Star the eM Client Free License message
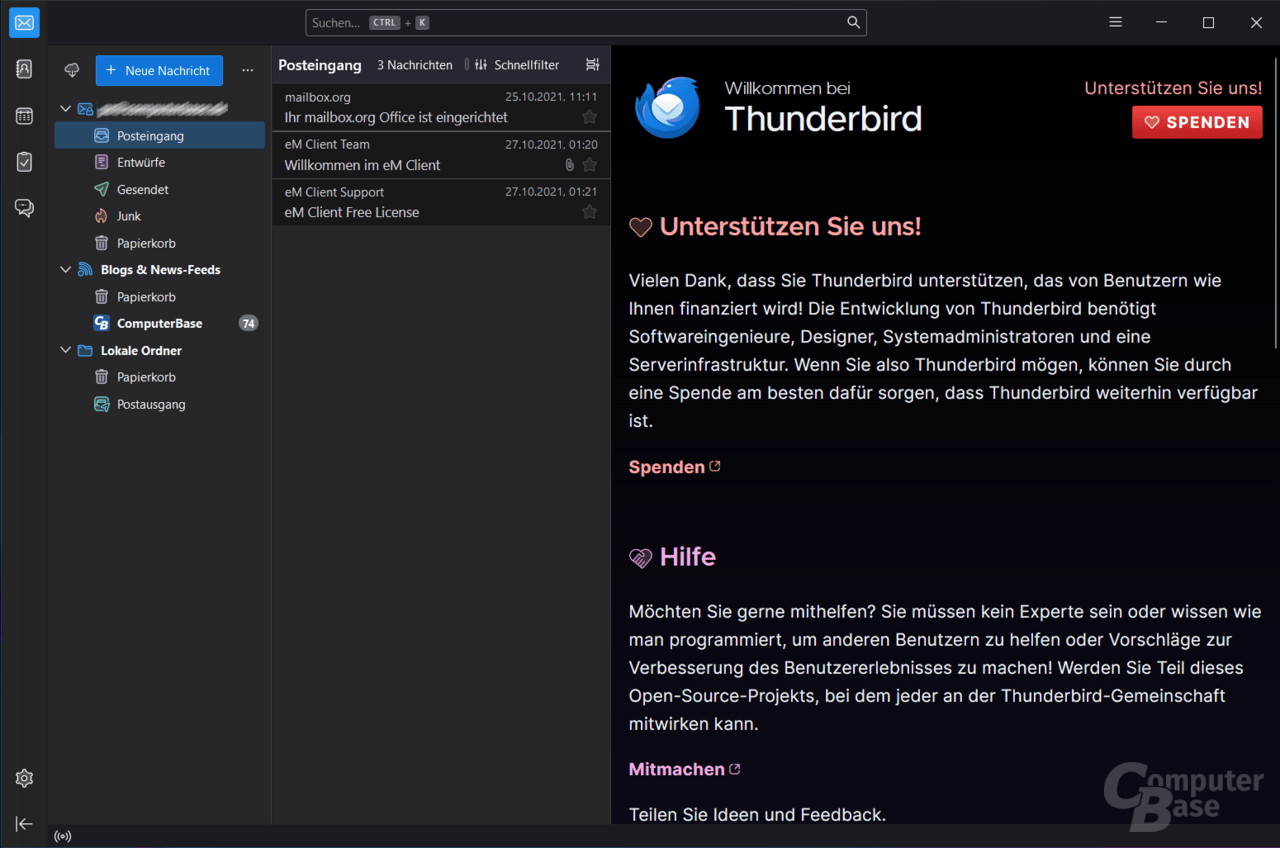1280x848 pixels. [589, 212]
